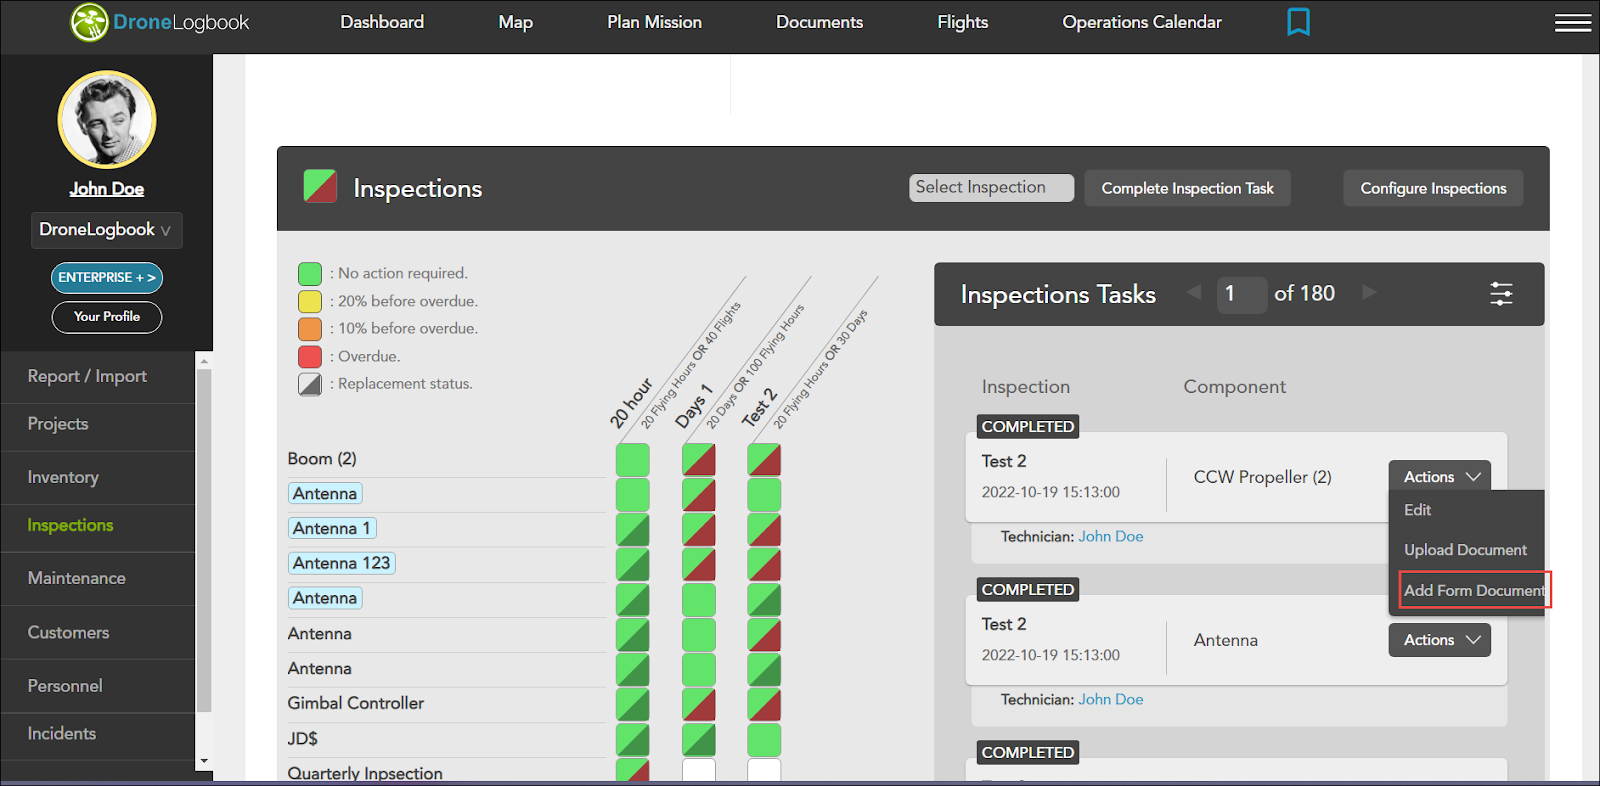Click the Test 2 column header
Screen dimensions: 1600x786
click(x=758, y=407)
